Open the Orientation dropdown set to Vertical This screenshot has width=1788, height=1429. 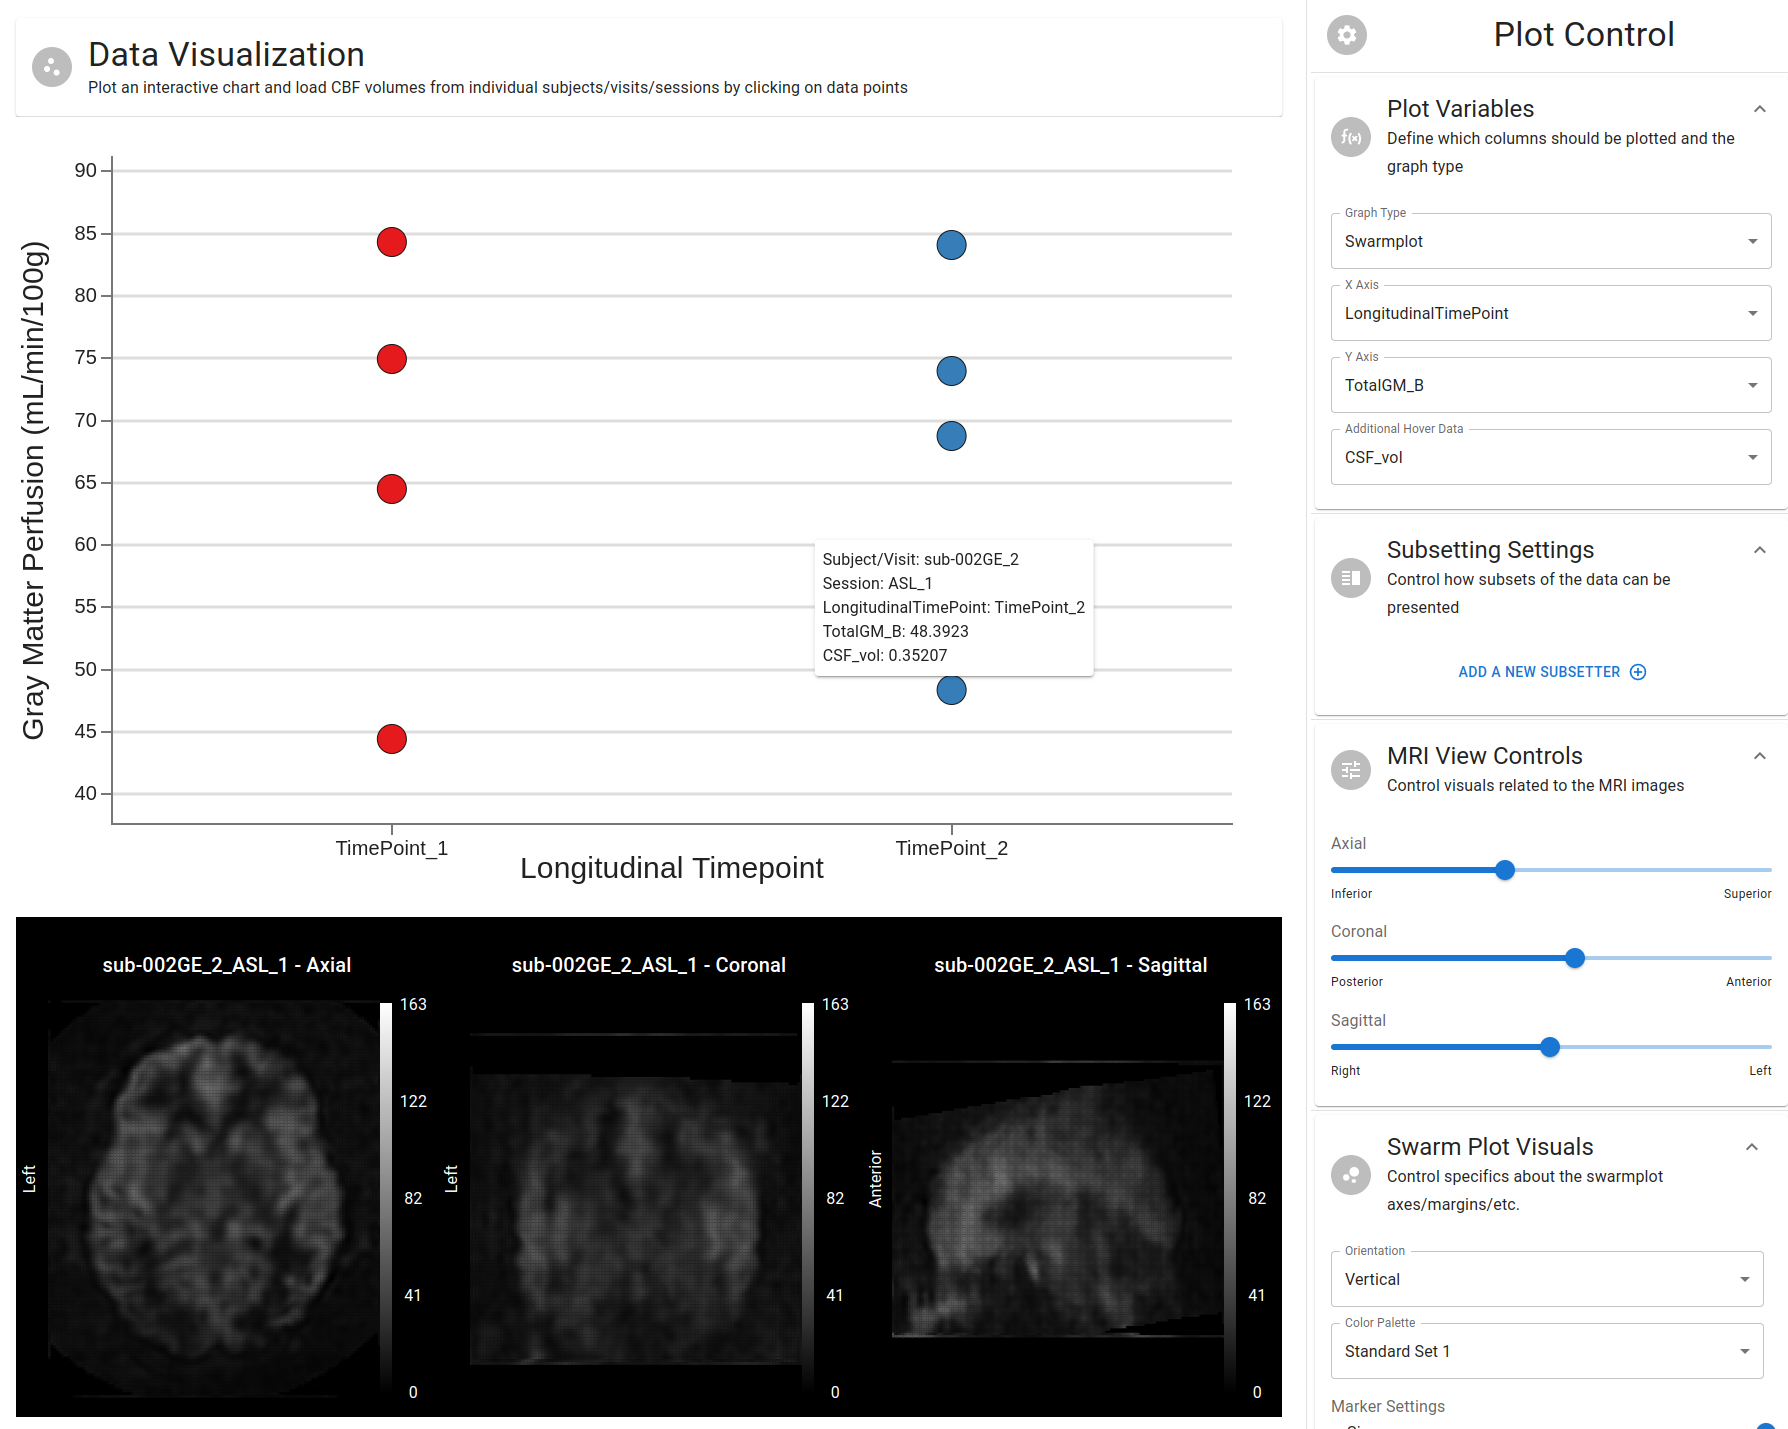coord(1547,1279)
